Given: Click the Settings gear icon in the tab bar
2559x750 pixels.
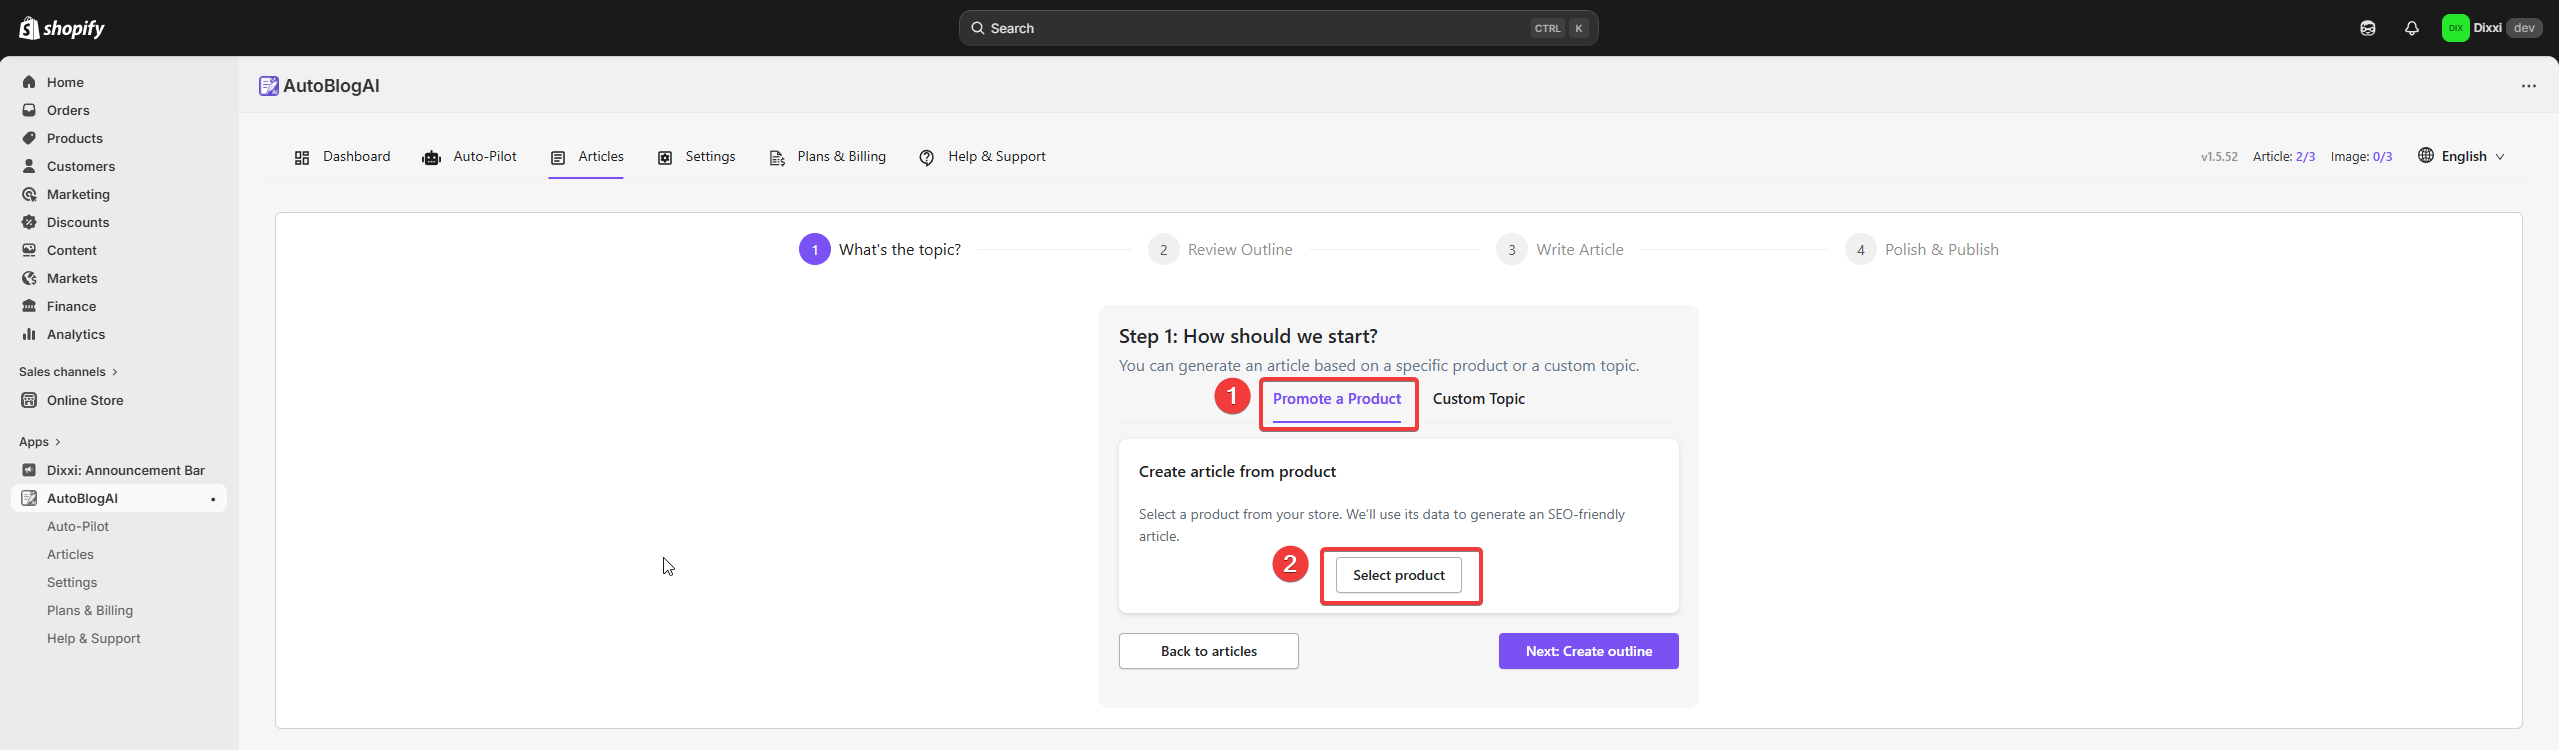Looking at the screenshot, I should (x=665, y=158).
